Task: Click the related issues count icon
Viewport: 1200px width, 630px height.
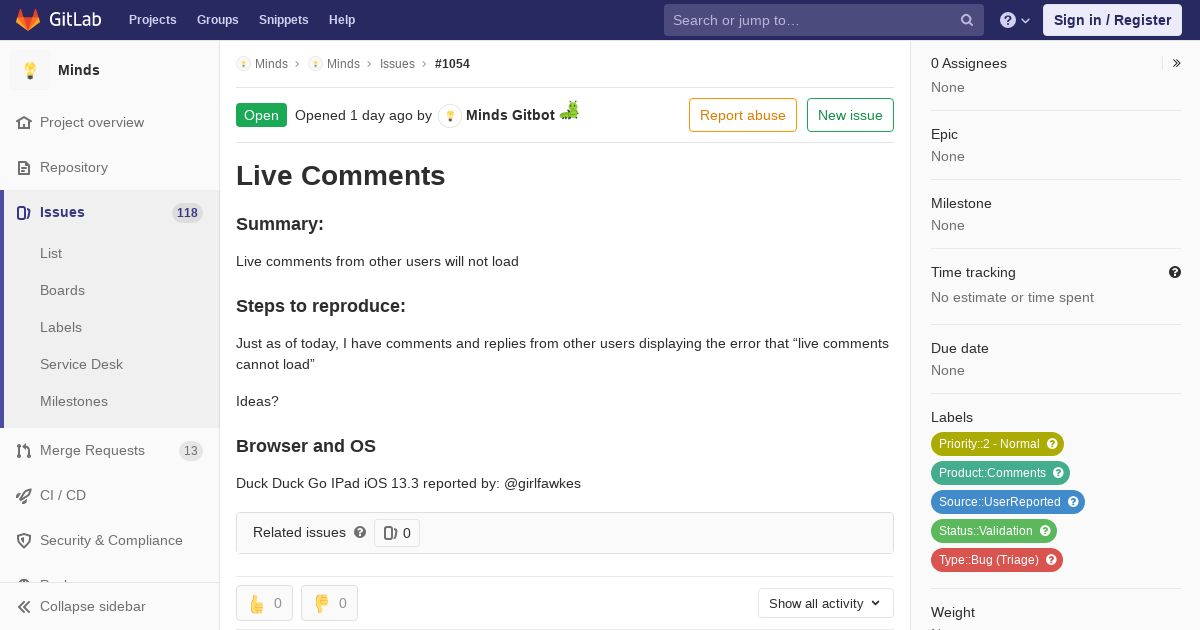Action: tap(390, 533)
